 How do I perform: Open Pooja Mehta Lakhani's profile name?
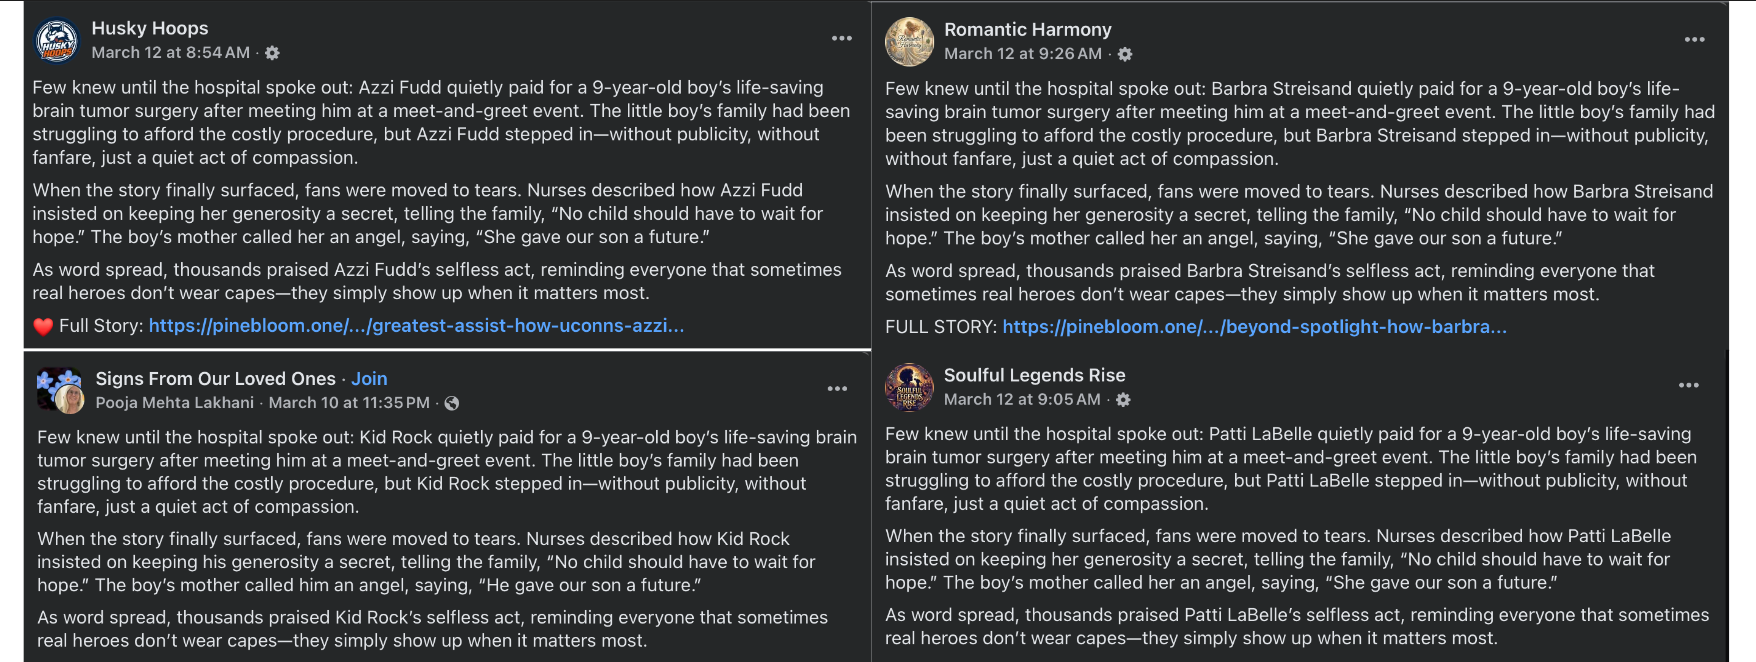coord(175,403)
